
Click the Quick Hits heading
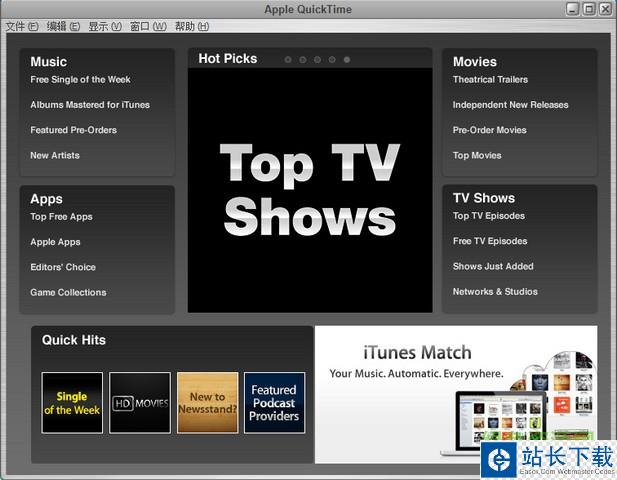point(74,340)
